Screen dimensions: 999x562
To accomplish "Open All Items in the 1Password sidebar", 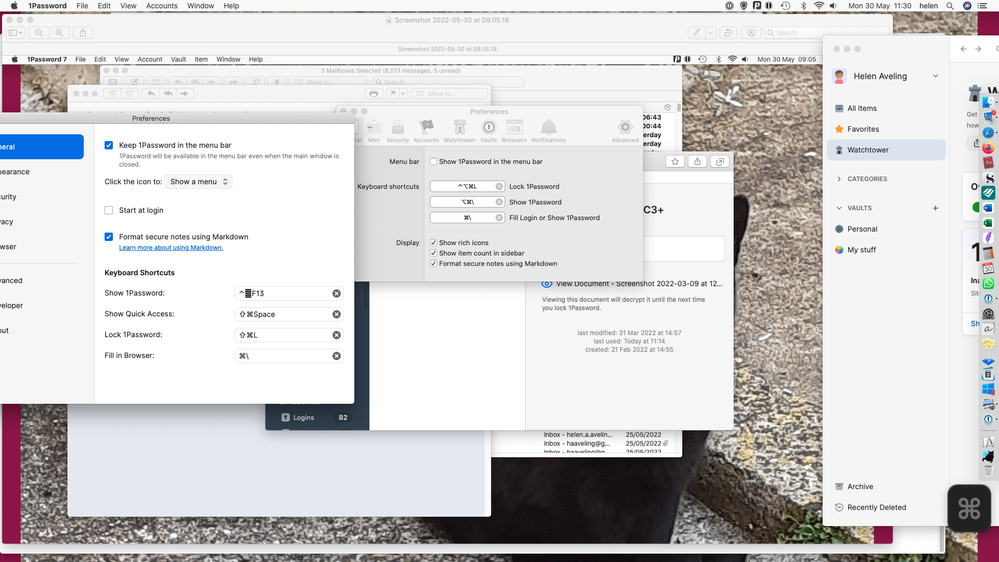I will click(861, 108).
